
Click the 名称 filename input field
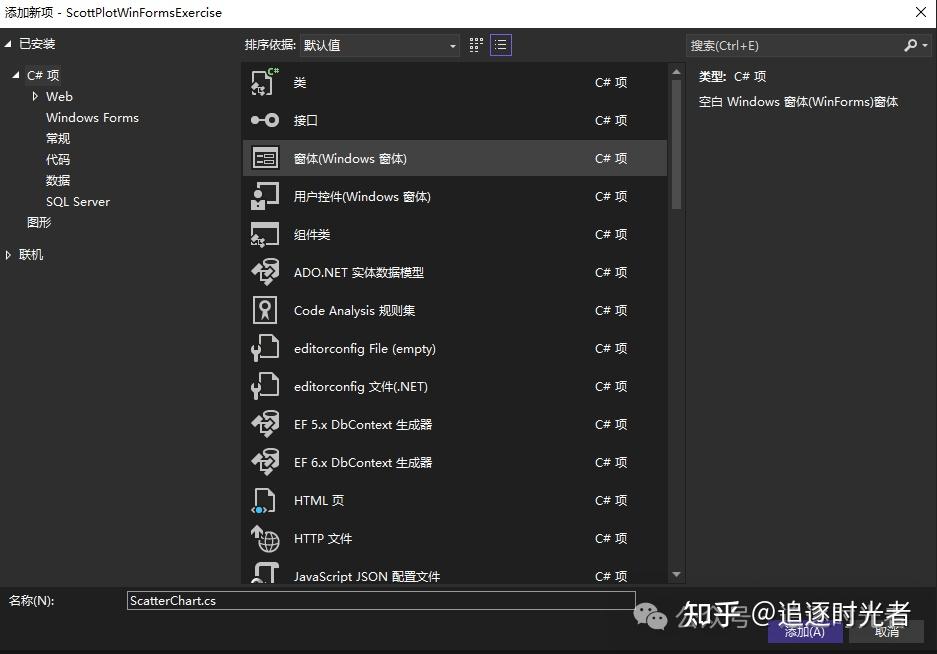pos(380,599)
